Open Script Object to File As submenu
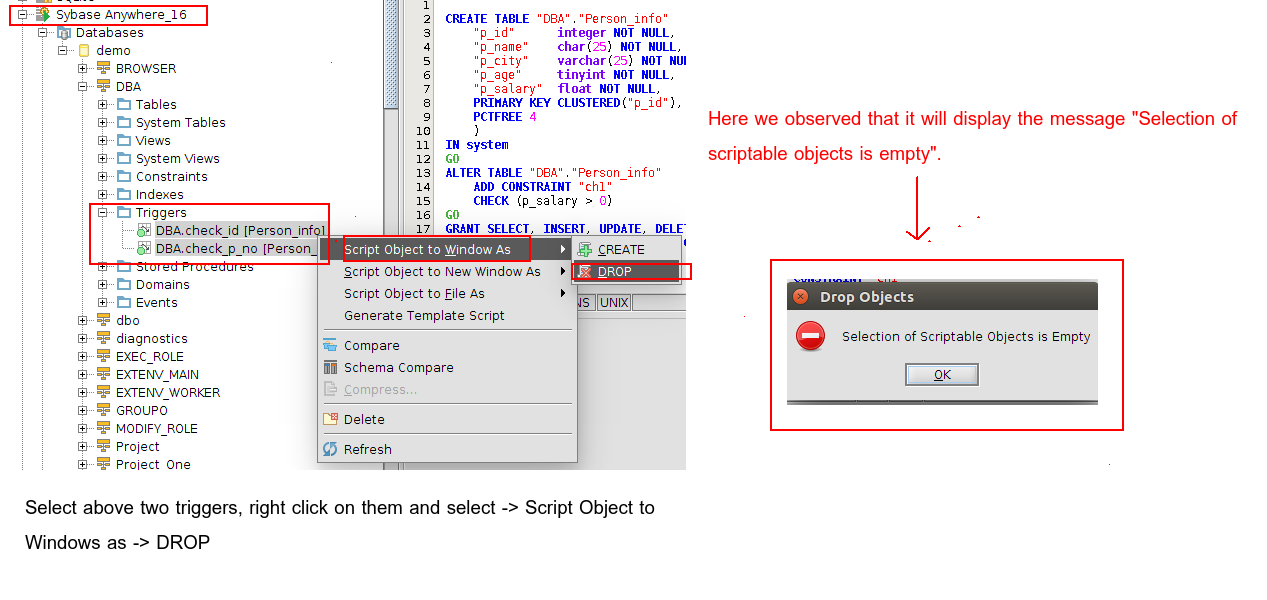1267x600 pixels. click(x=447, y=294)
